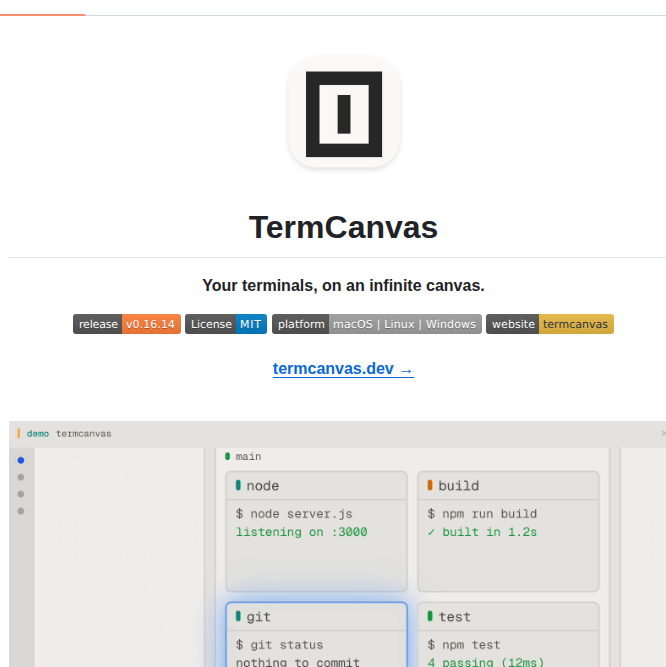Click the TermCanvas logo image

click(x=344, y=112)
